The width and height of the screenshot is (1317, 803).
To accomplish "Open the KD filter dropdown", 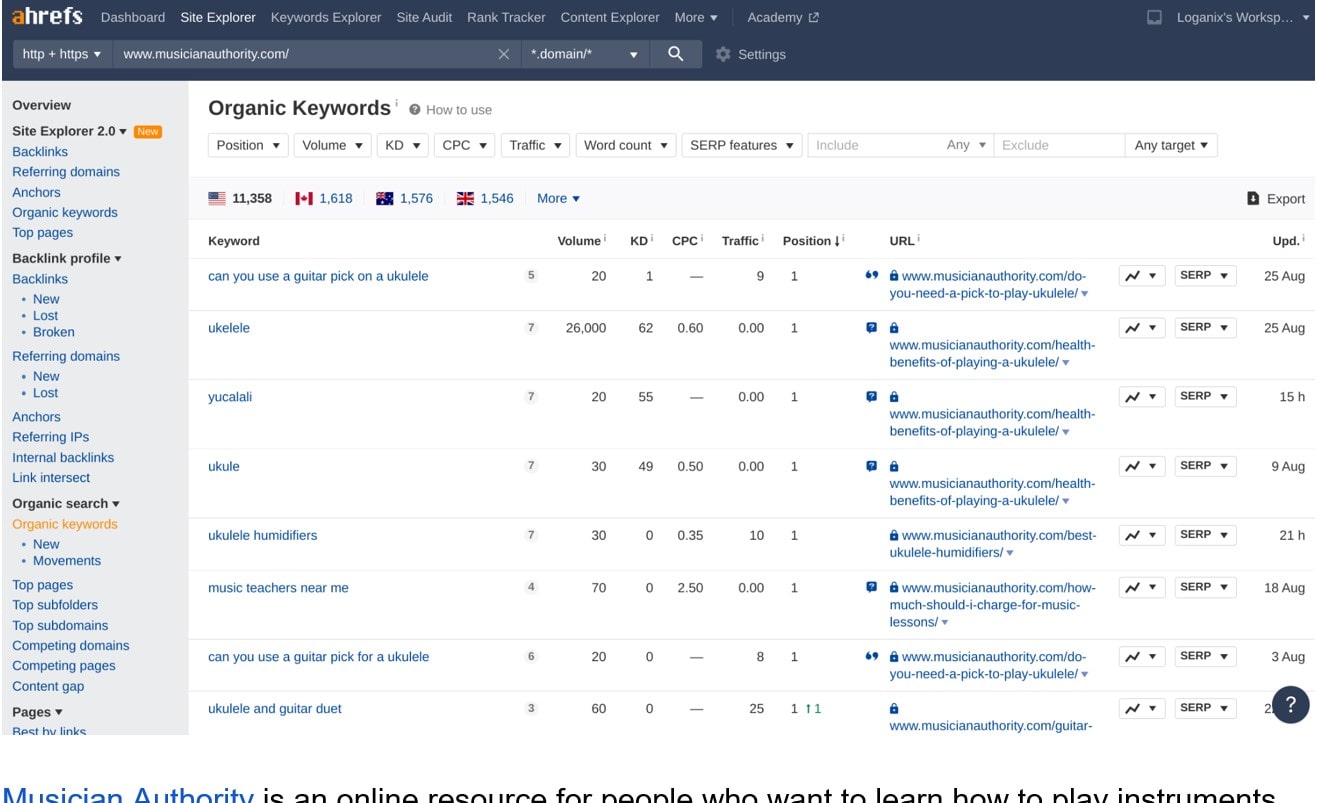I will pos(402,145).
